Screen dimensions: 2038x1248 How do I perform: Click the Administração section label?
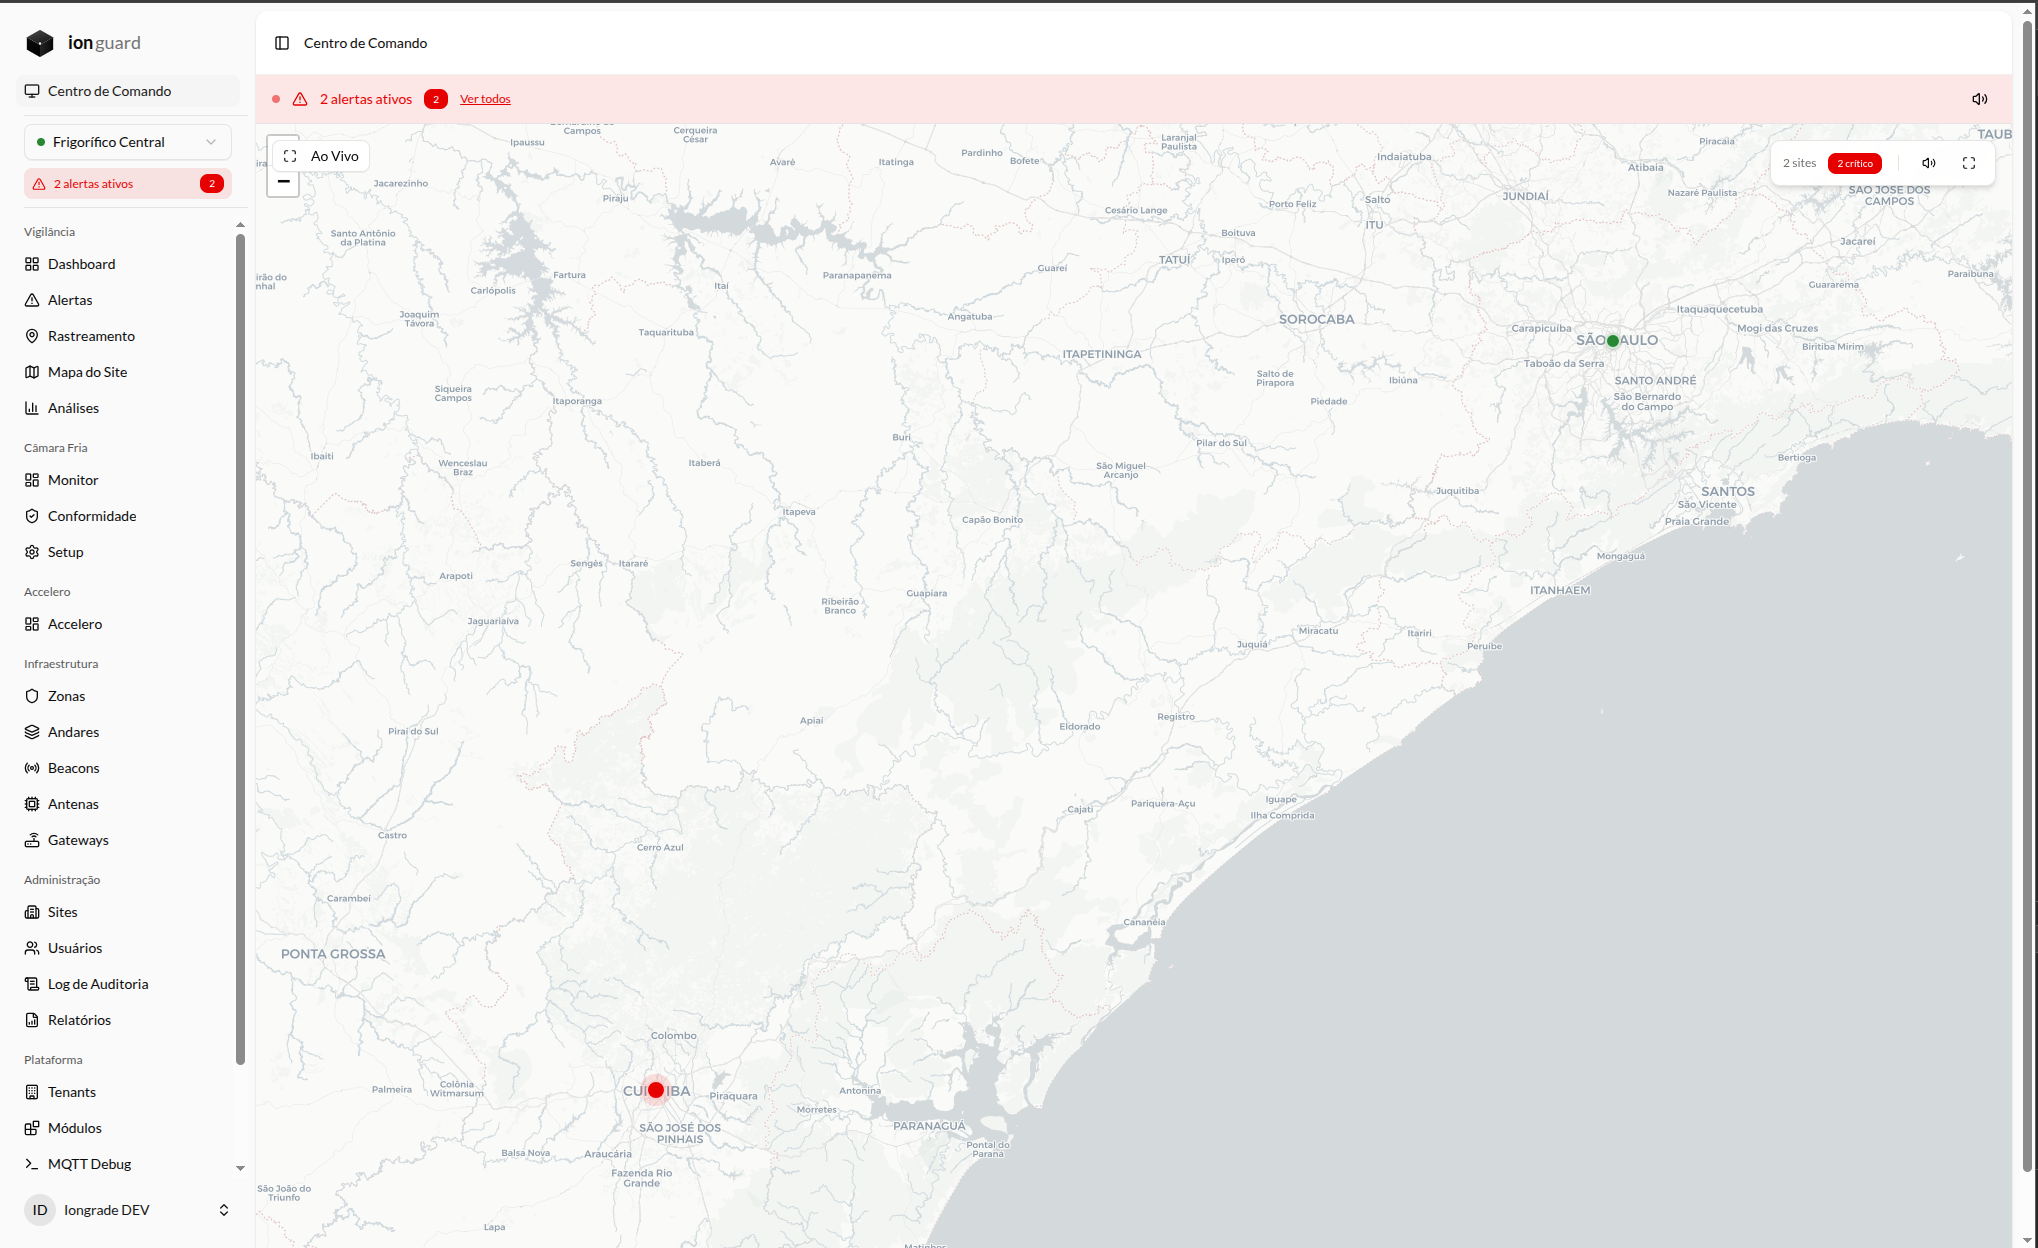pos(62,880)
